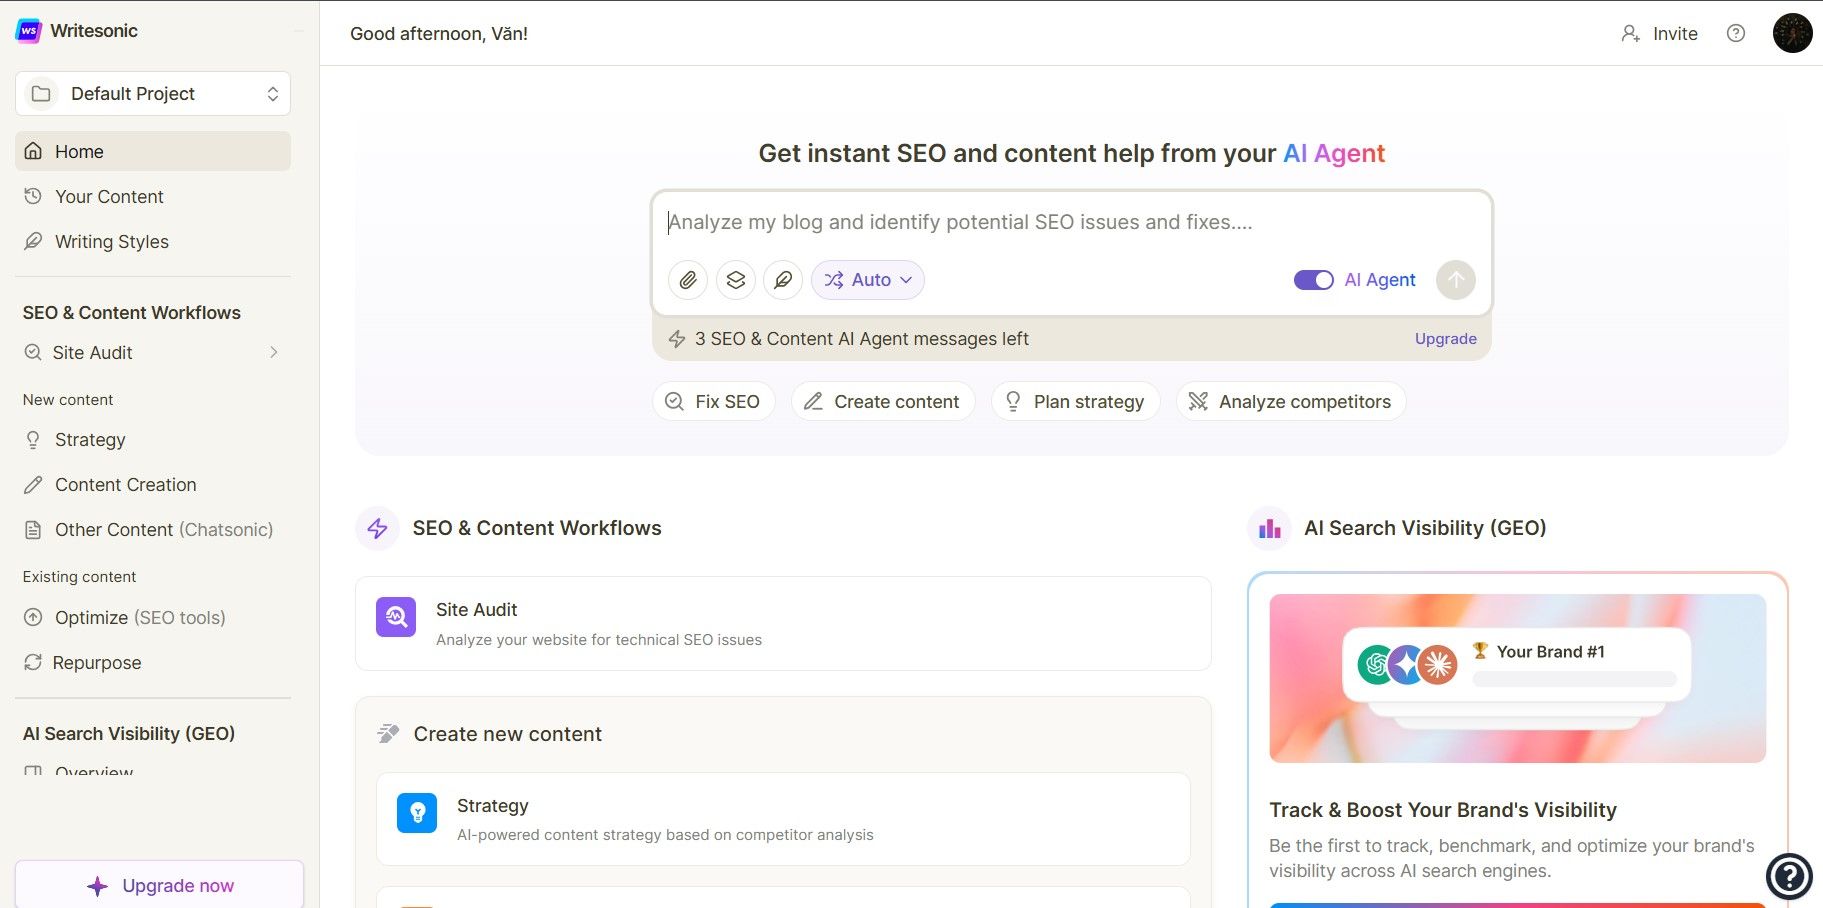Click the paperclip attach file icon

click(688, 280)
